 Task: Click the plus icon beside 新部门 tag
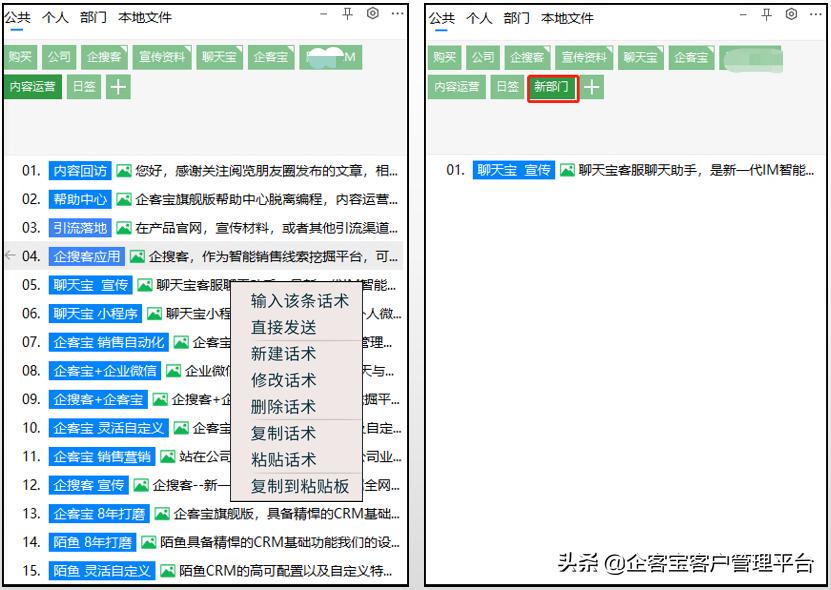point(589,87)
